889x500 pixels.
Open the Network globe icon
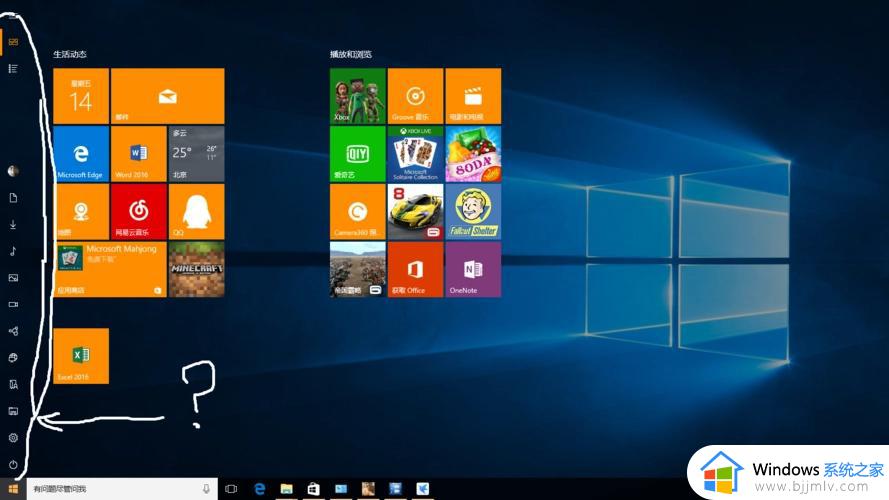click(13, 358)
